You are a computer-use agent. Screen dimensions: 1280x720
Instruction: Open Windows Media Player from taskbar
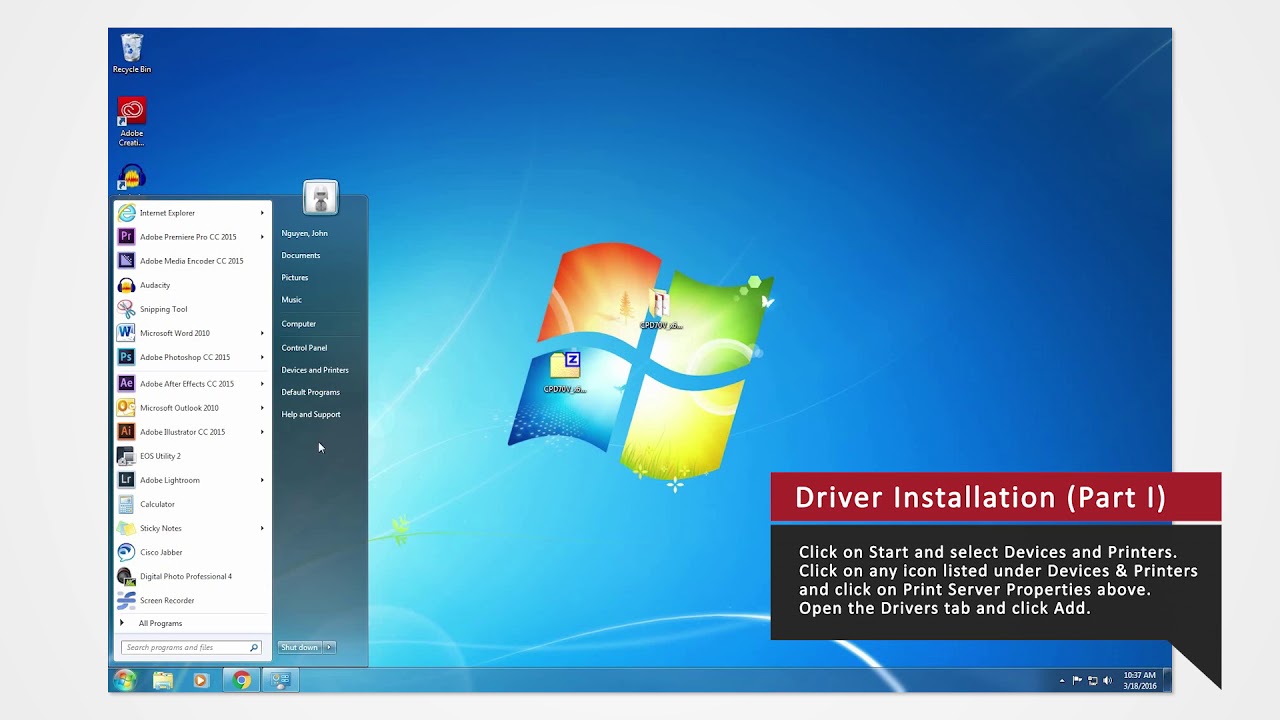point(201,680)
